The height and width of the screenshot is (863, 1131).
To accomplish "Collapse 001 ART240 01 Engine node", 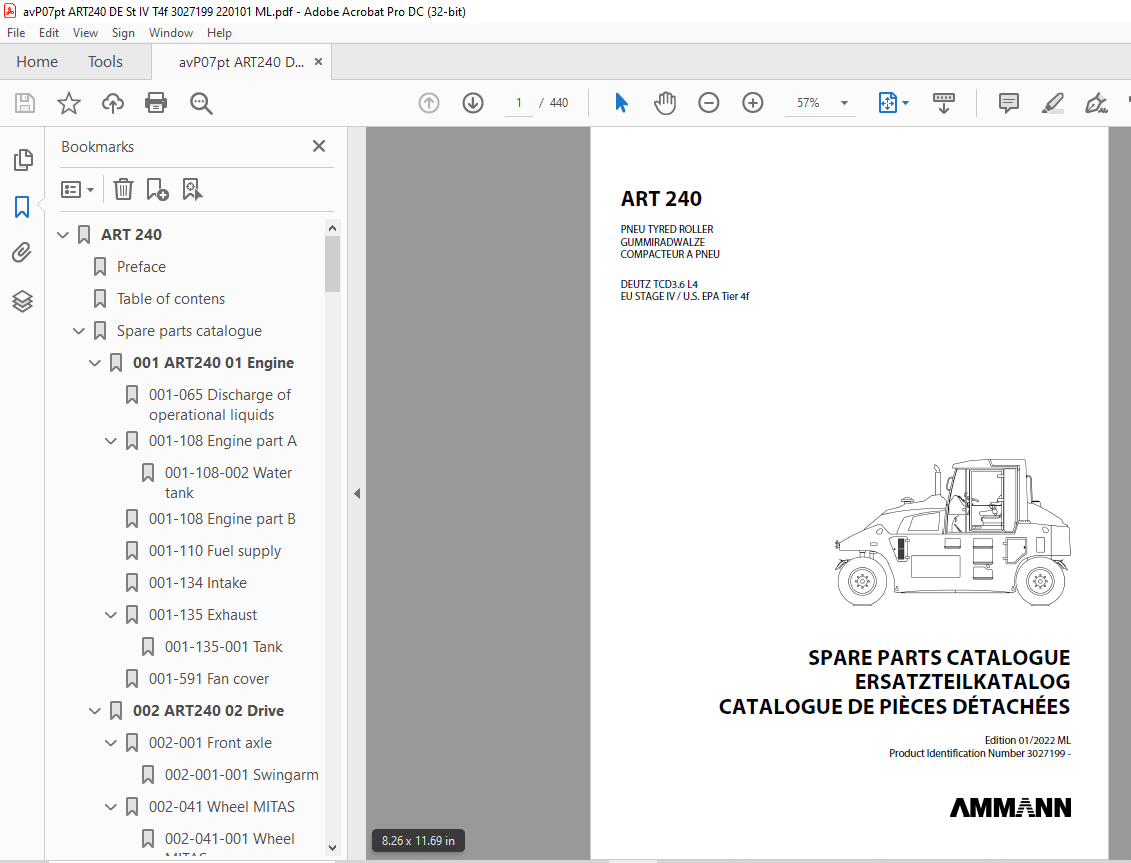I will tap(94, 363).
